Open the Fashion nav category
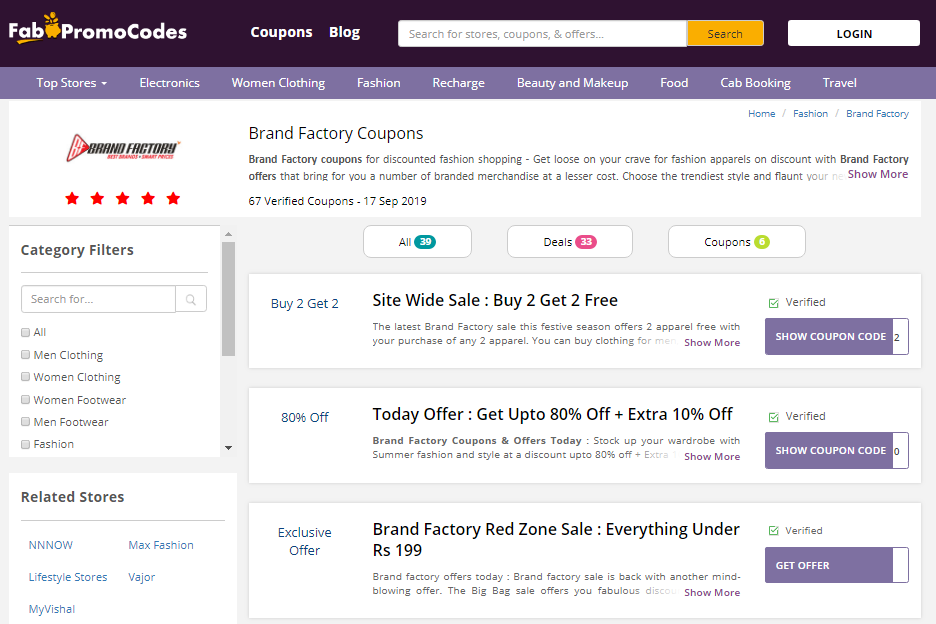Image resolution: width=936 pixels, height=624 pixels. [x=378, y=83]
